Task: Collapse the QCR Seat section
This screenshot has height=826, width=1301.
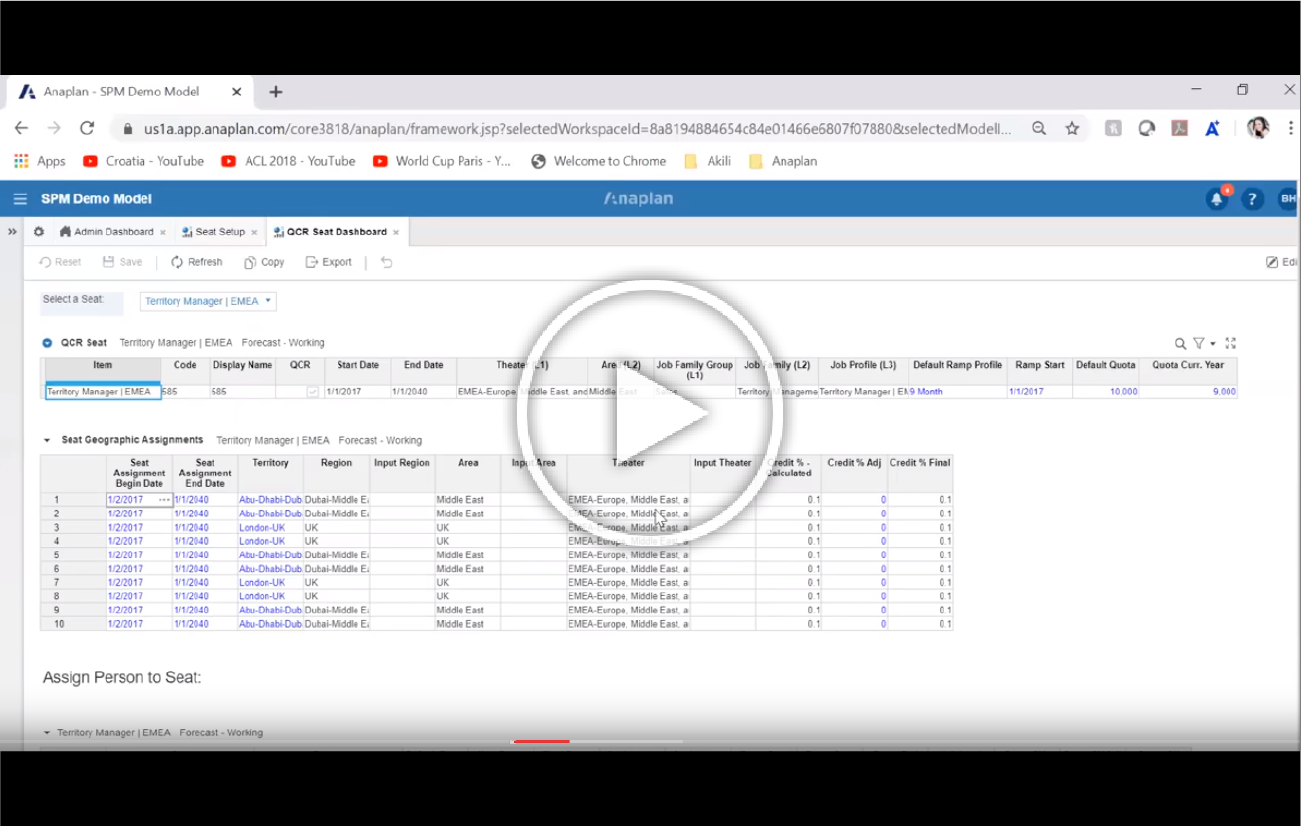Action: click(47, 343)
